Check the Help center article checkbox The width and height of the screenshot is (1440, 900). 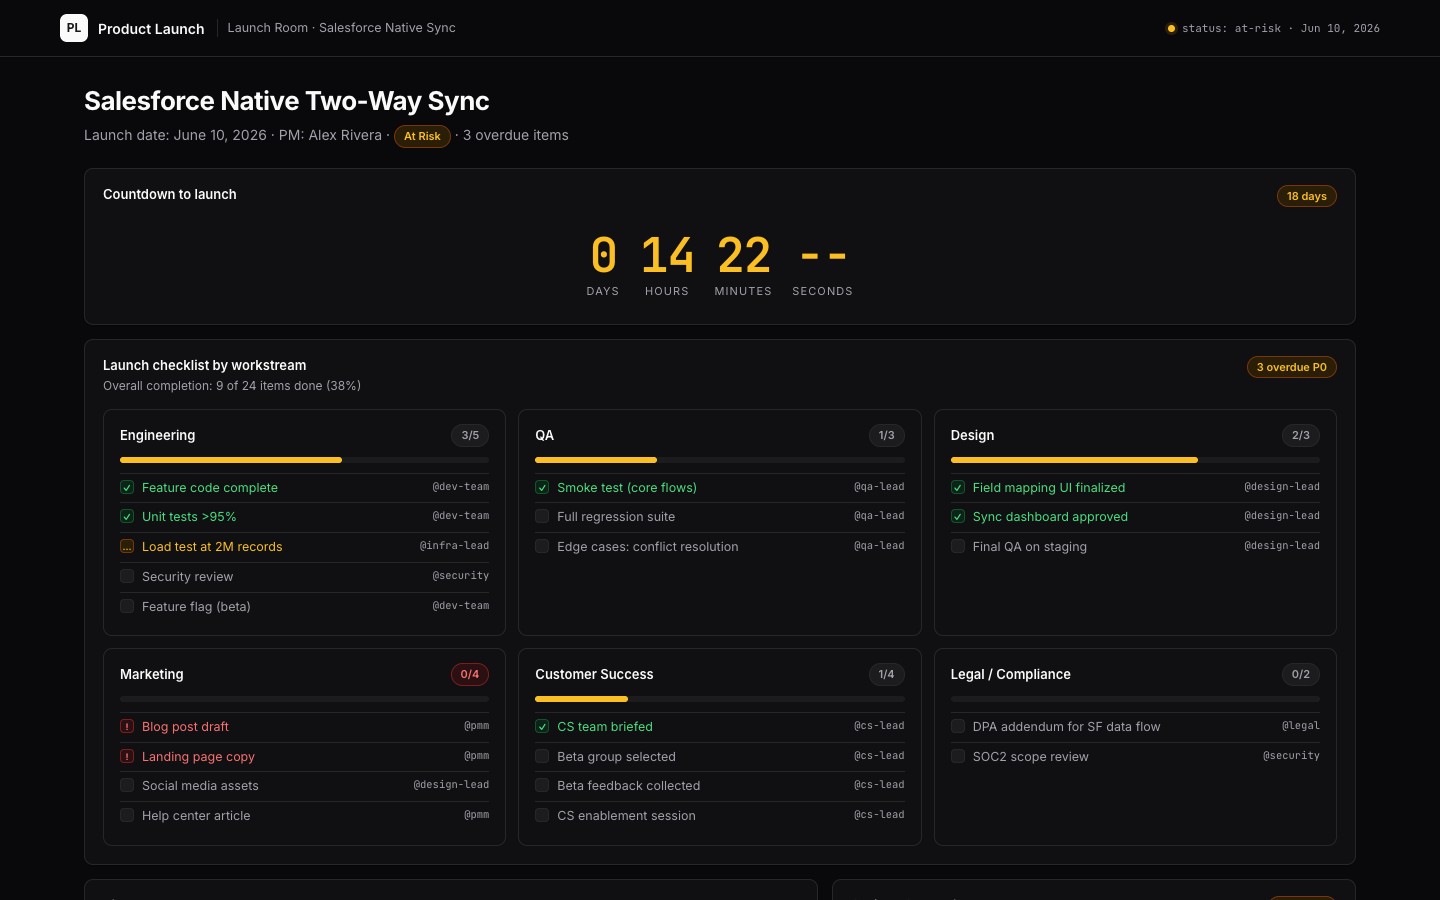point(127,815)
